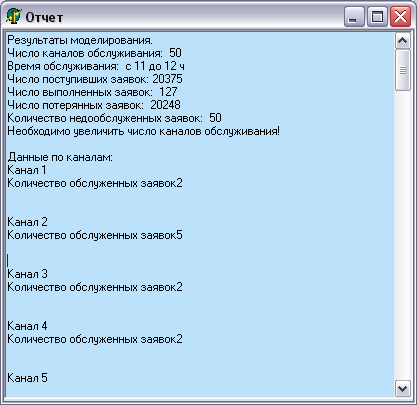Click the 'Время обслуживания: с 11 до 12 ч' line
Screen dimensions: 417x405
(x=96, y=66)
